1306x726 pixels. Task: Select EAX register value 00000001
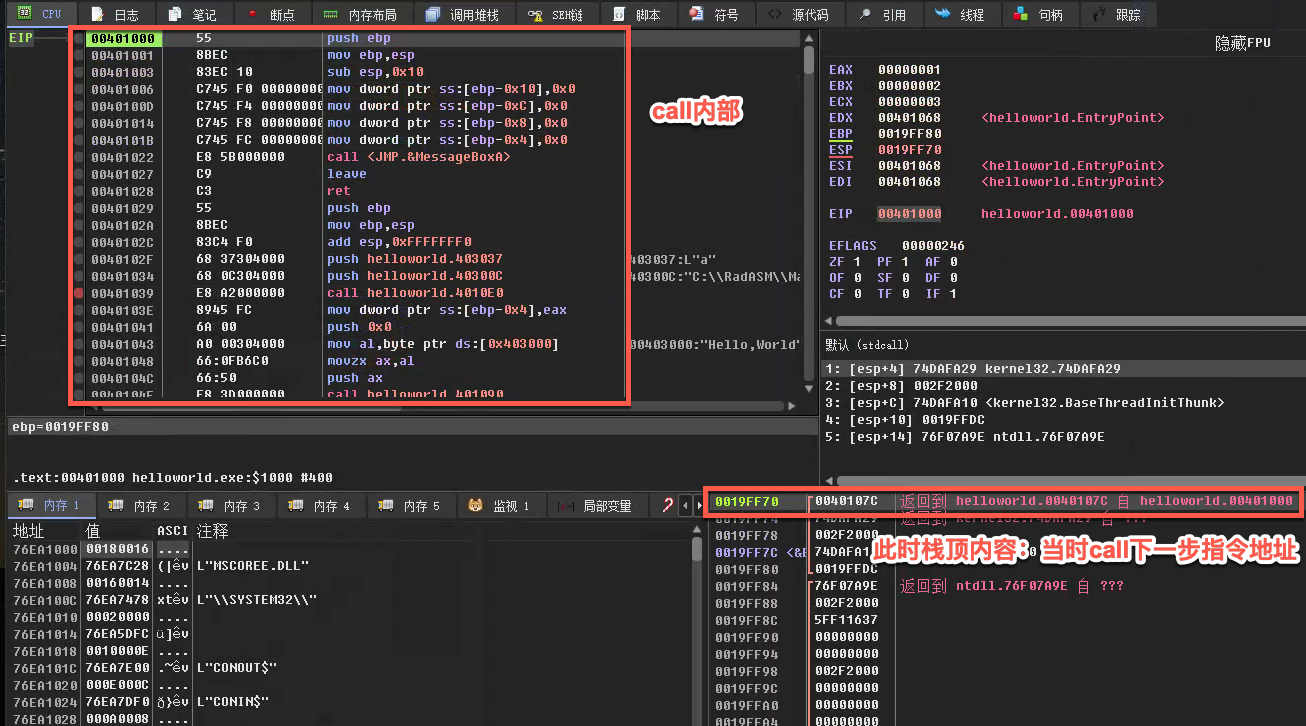(910, 70)
